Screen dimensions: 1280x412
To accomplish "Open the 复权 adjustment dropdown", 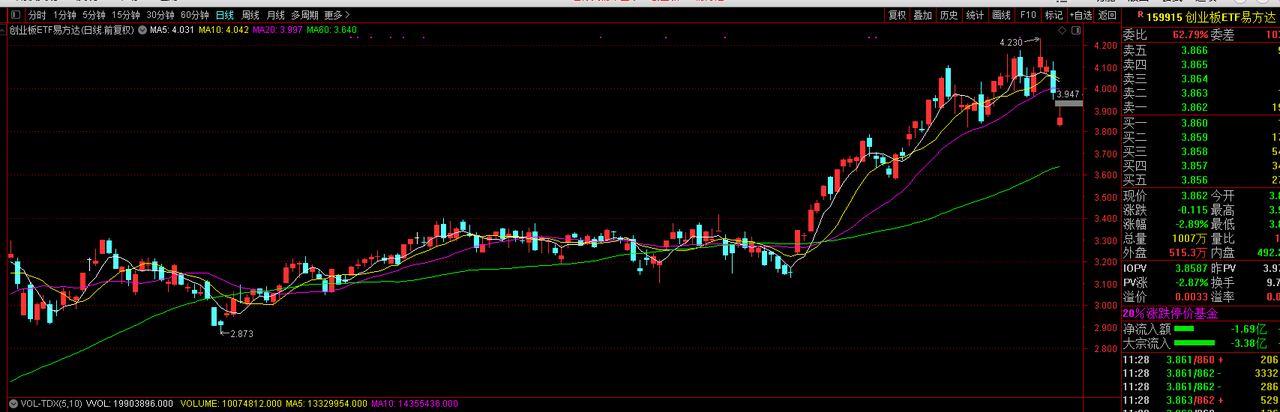I will [x=897, y=15].
